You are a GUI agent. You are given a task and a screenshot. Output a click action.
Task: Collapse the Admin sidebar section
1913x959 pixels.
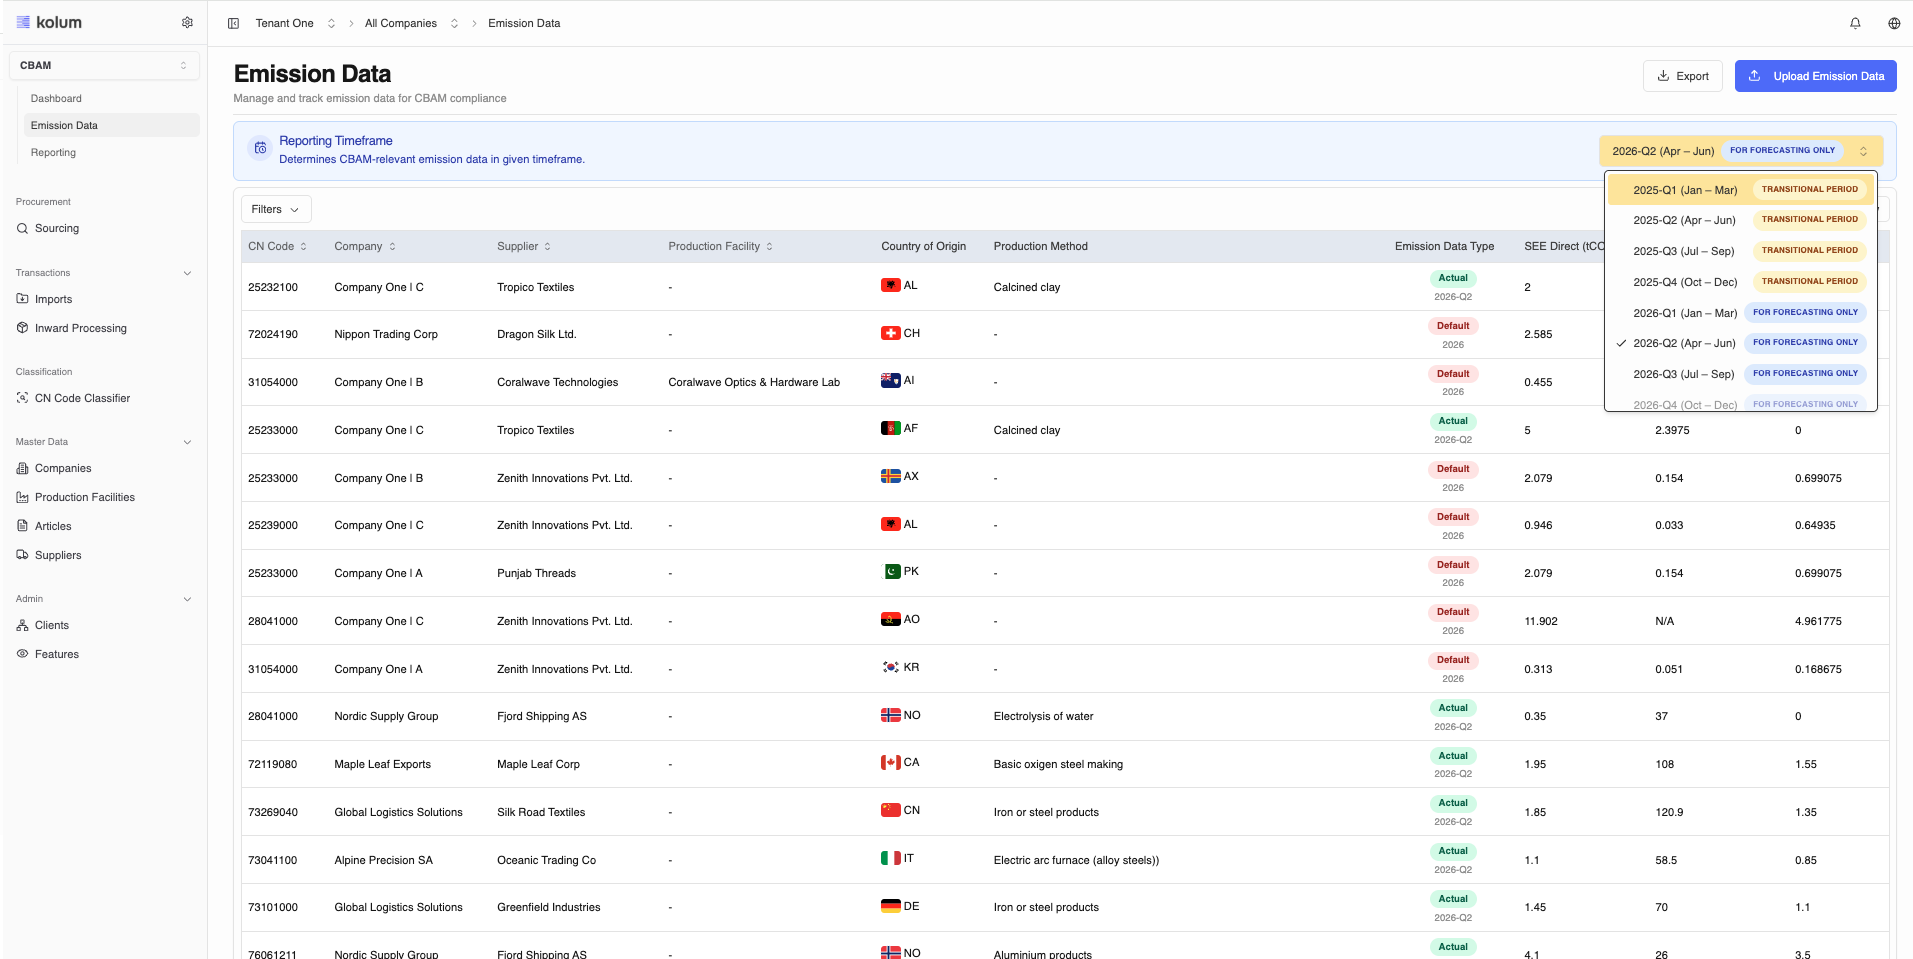tap(187, 599)
